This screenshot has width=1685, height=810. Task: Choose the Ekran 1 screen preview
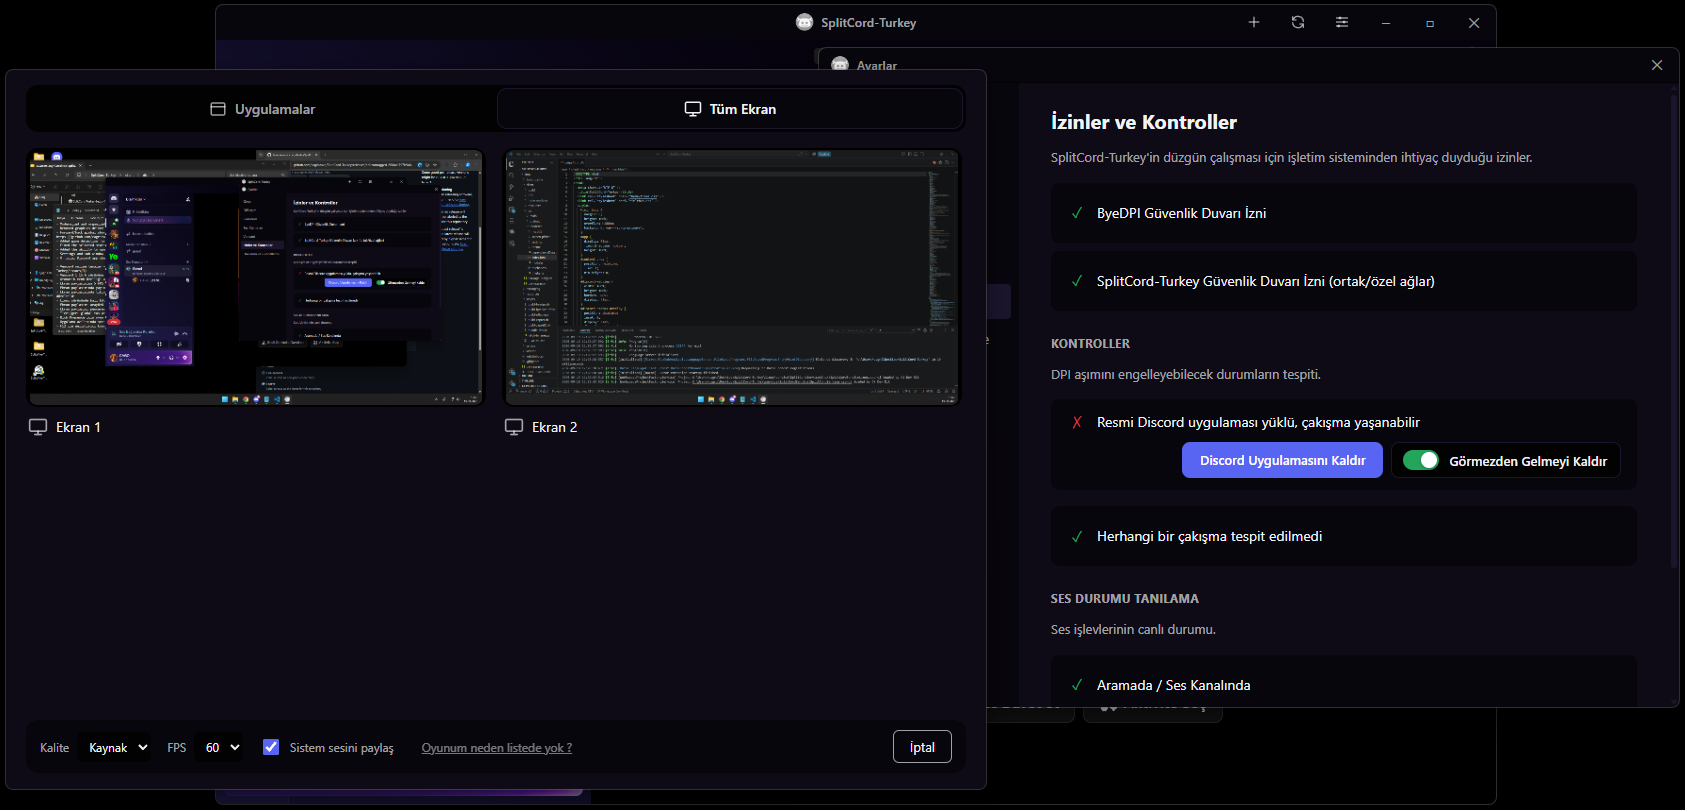pos(255,278)
